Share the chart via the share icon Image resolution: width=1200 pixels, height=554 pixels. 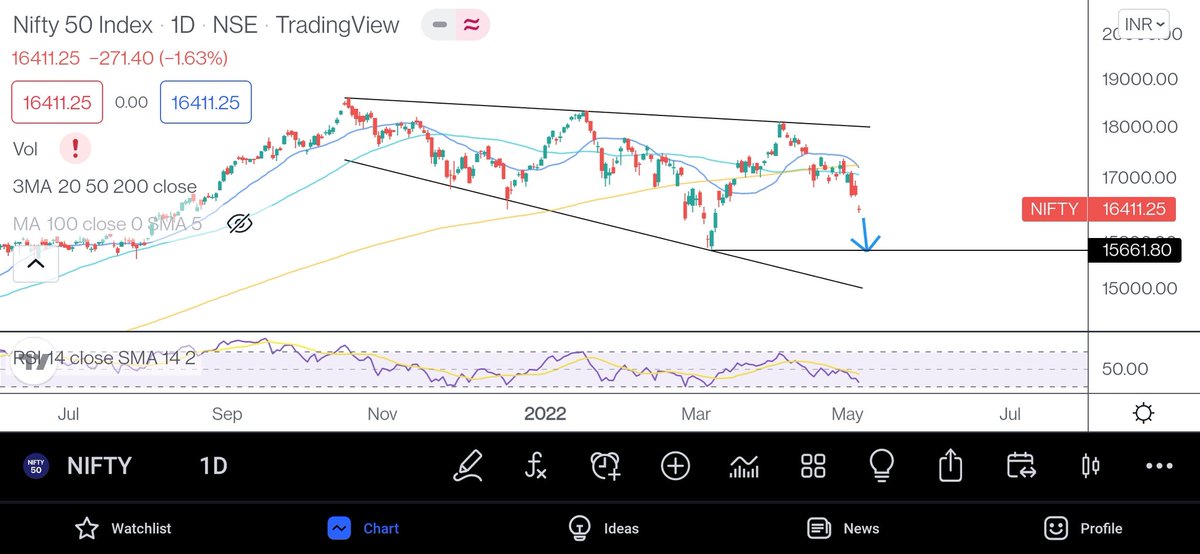(951, 466)
